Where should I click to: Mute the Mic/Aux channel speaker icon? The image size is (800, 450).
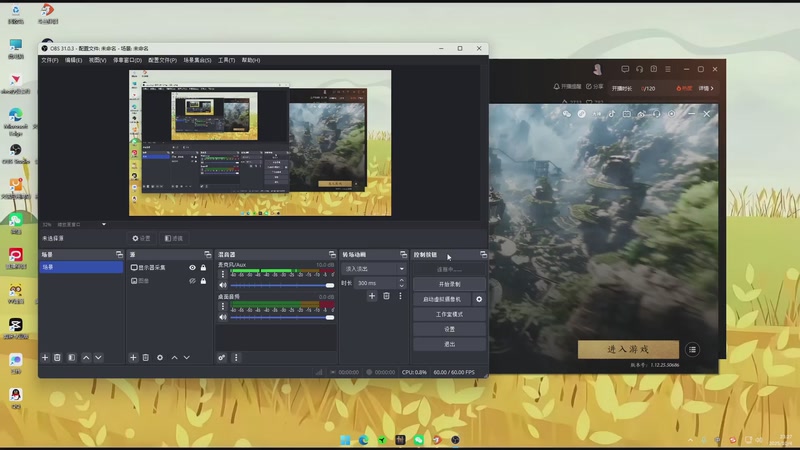[222, 285]
